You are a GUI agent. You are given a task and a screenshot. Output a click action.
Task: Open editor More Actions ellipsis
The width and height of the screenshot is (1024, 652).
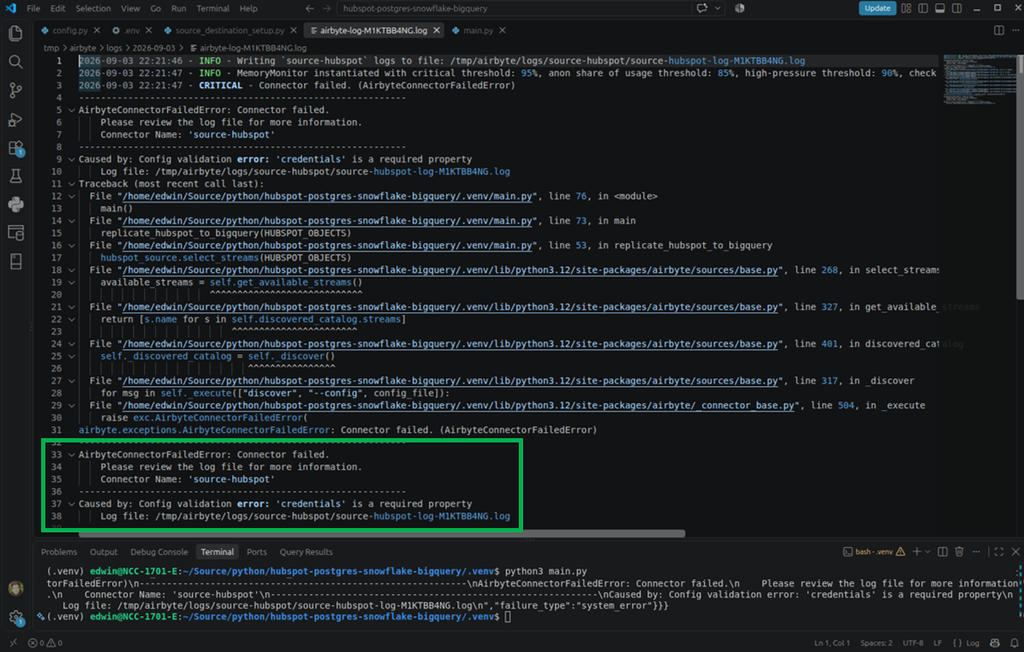1016,30
